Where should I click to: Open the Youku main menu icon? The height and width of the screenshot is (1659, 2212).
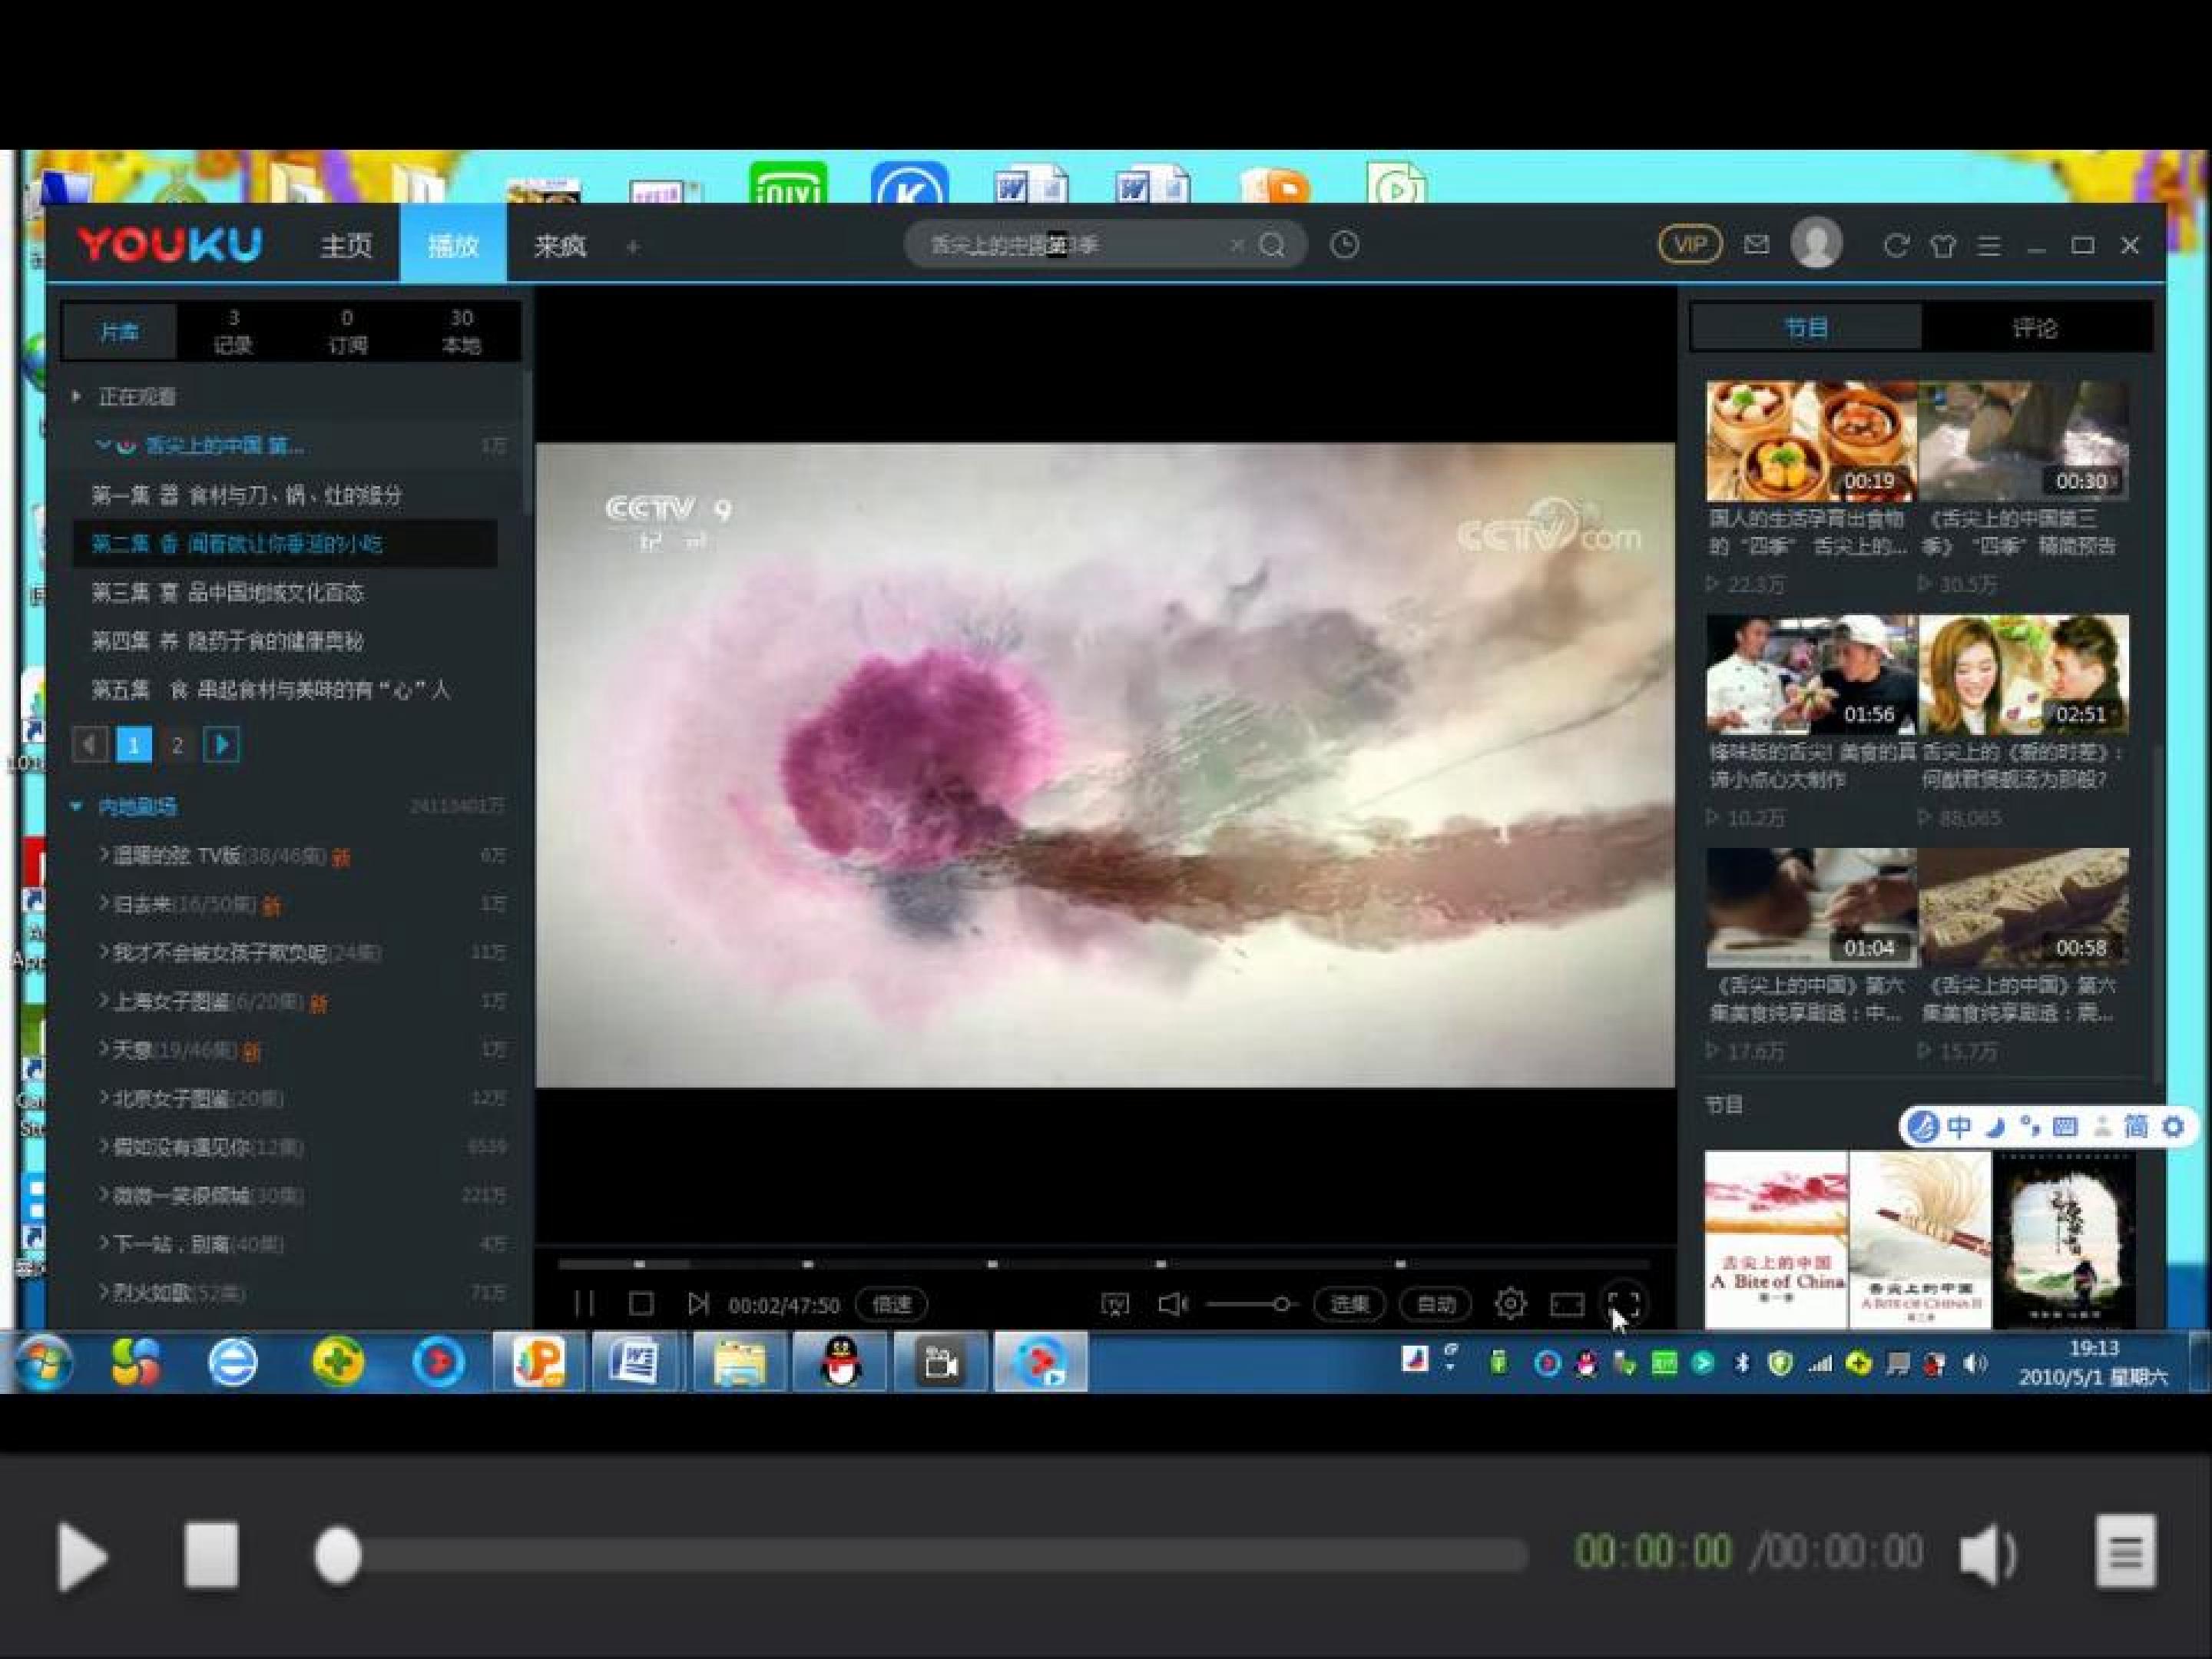click(1989, 245)
